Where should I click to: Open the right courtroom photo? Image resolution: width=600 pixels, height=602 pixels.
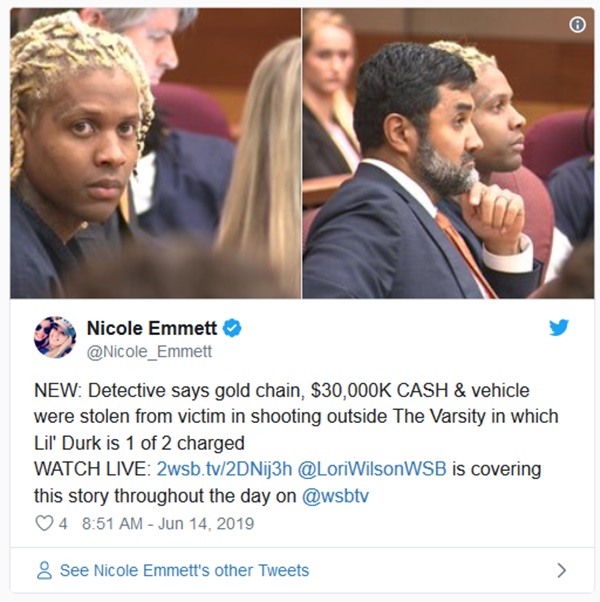point(448,153)
